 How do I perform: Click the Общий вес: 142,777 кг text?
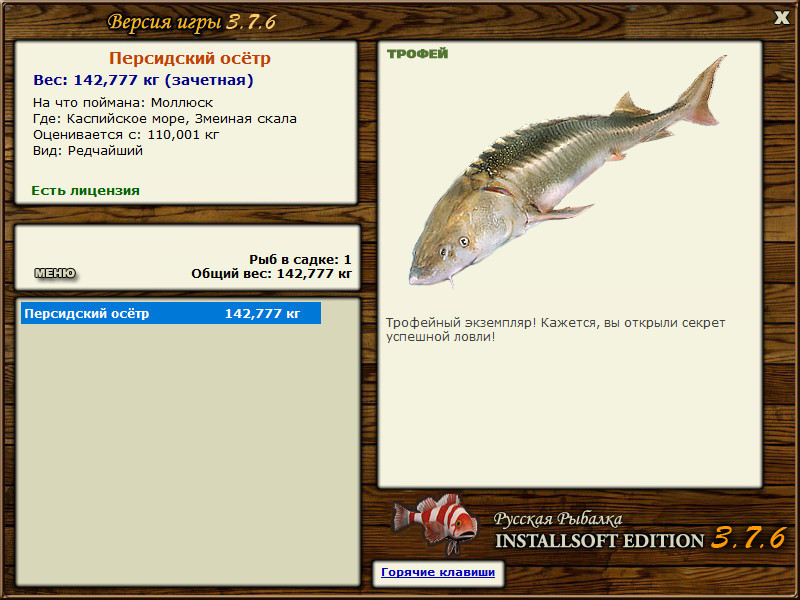(271, 274)
